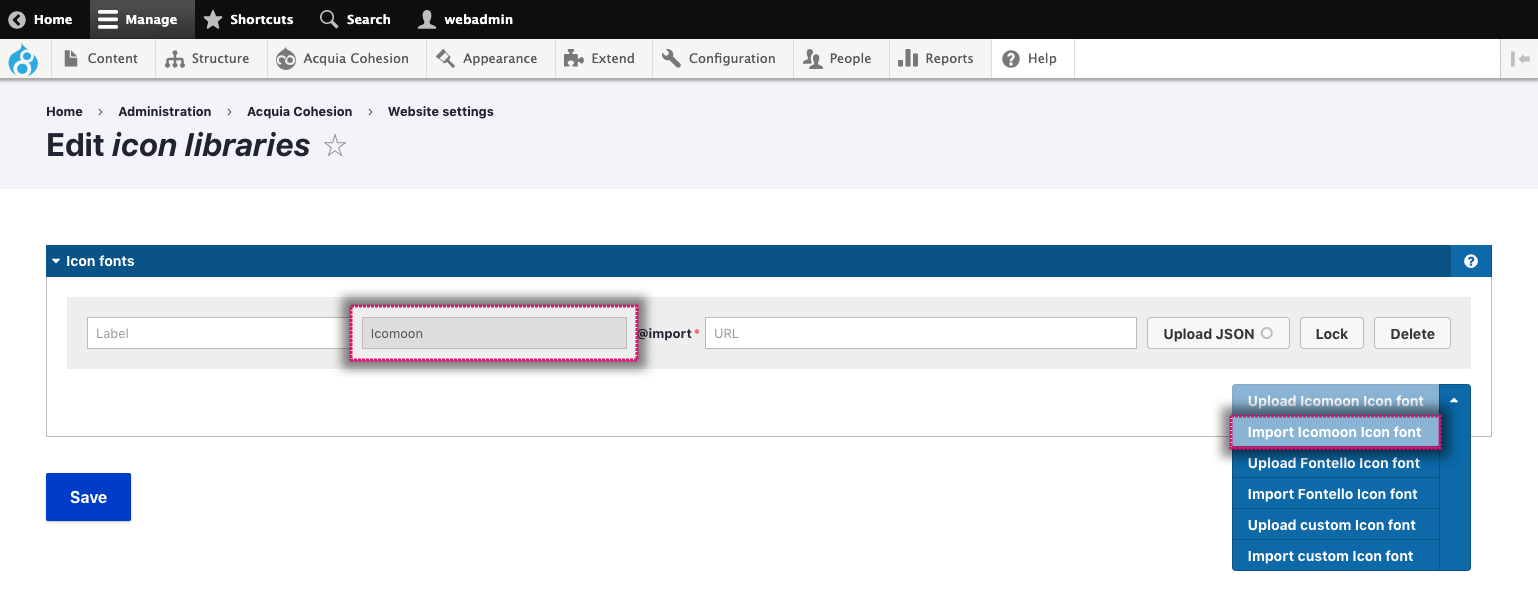Open the webadmin user menu
1538x600 pixels.
[x=466, y=19]
